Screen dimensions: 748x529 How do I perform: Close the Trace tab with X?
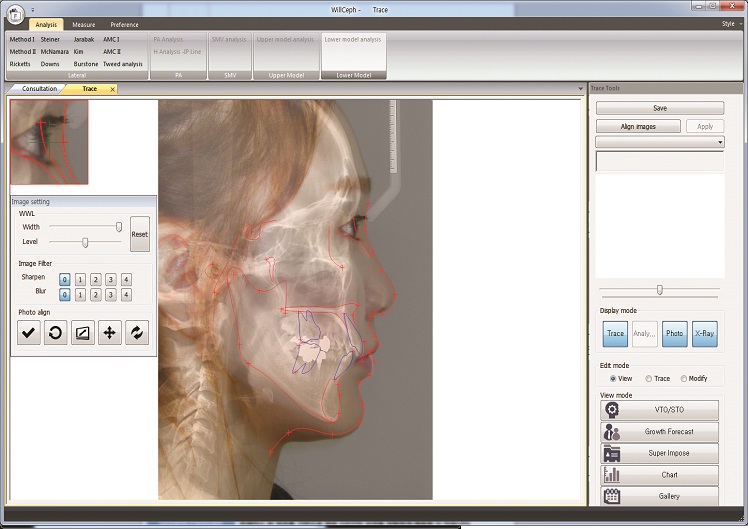tap(113, 89)
